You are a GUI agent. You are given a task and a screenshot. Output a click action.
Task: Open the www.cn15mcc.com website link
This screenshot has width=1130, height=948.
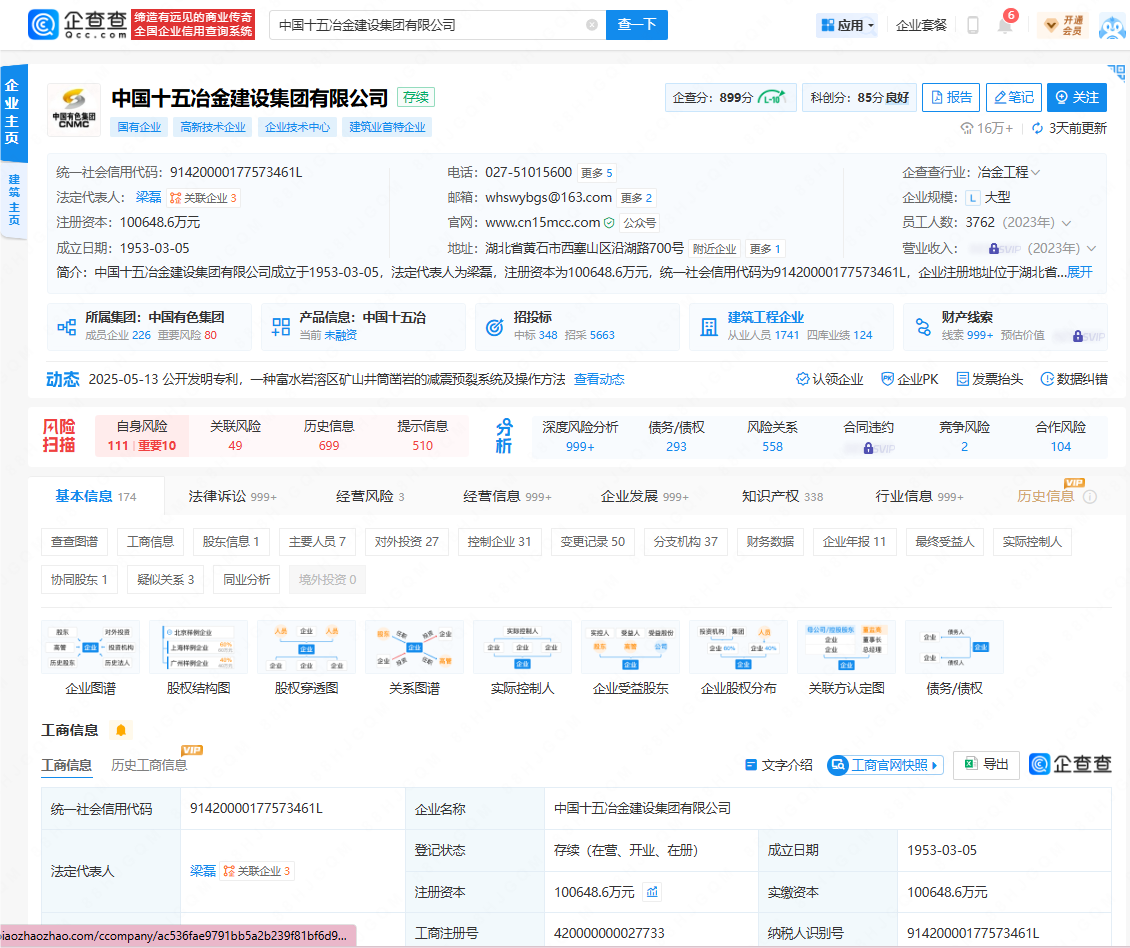click(543, 223)
